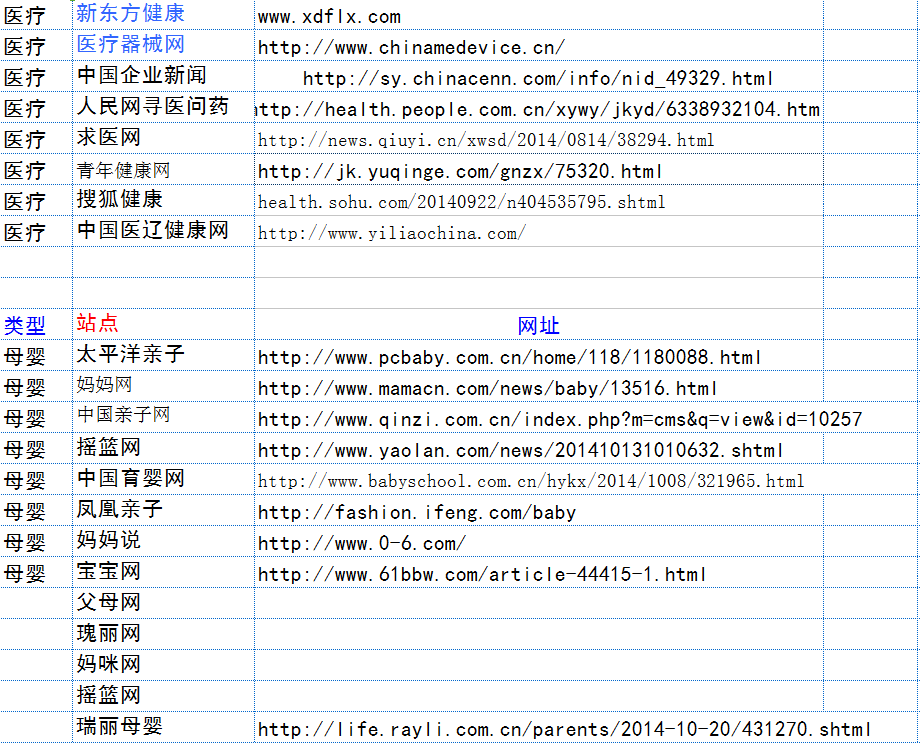This screenshot has height=743, width=920.
Task: Click 医疗 cell in the 新东方健康 row
Action: click(36, 15)
